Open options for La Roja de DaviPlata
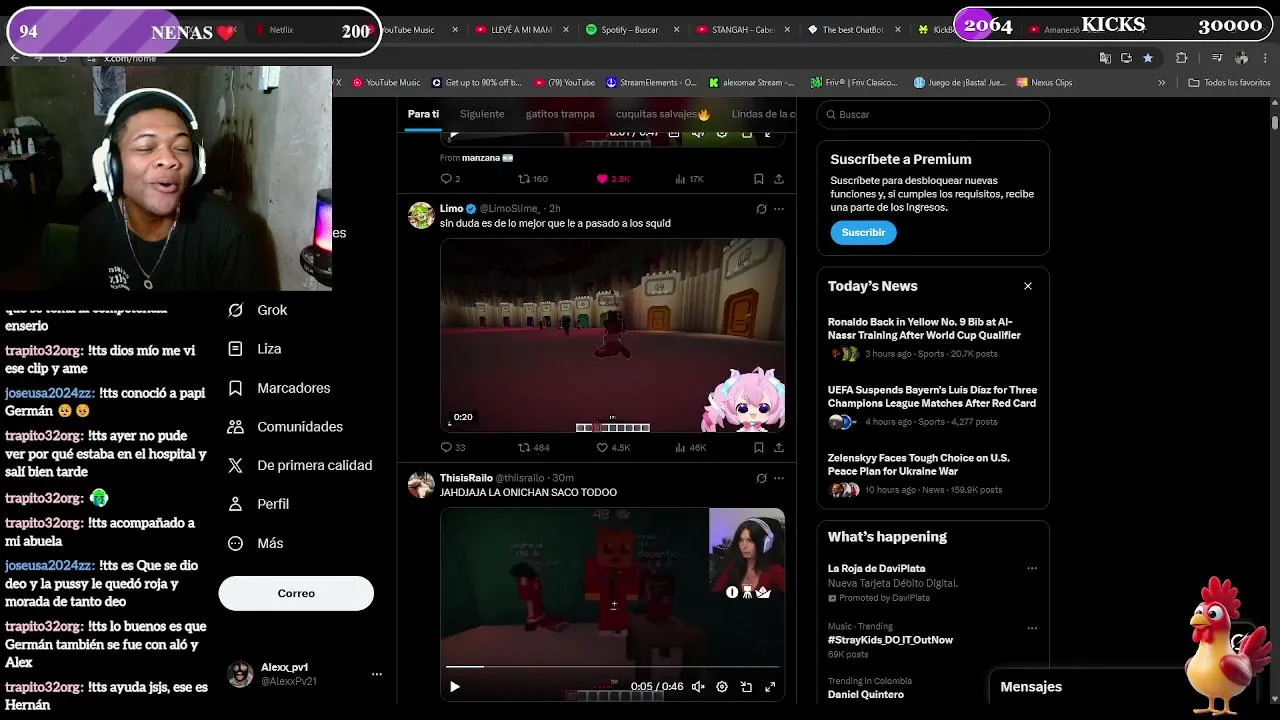The width and height of the screenshot is (1280, 720). point(1032,569)
